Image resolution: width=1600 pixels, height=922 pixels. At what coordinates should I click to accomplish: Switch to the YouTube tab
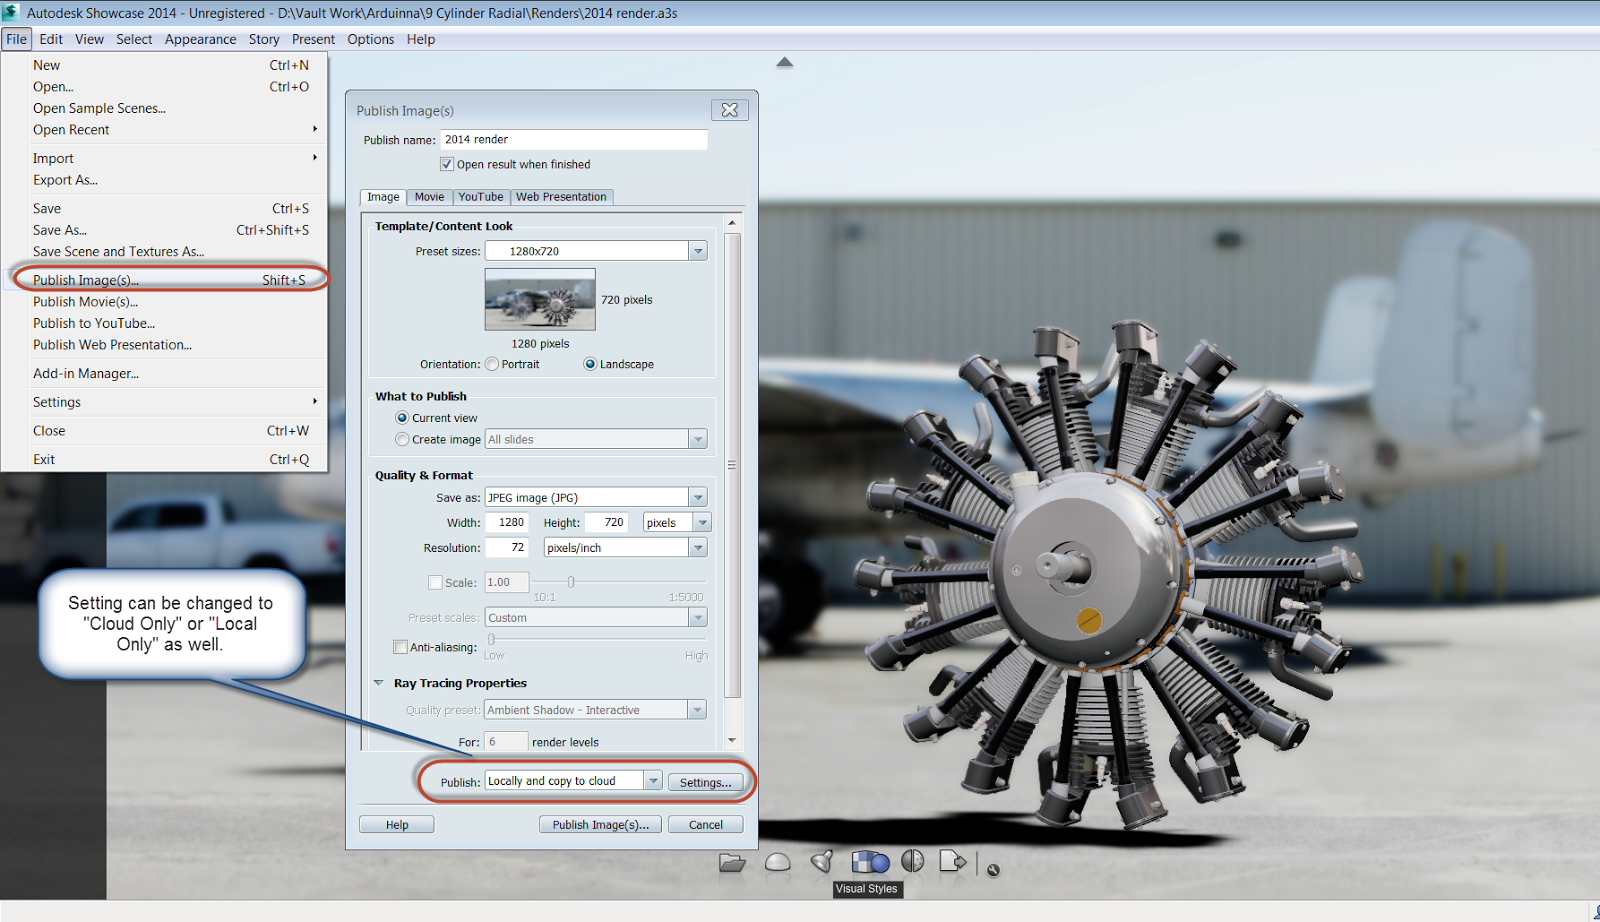[x=481, y=197]
